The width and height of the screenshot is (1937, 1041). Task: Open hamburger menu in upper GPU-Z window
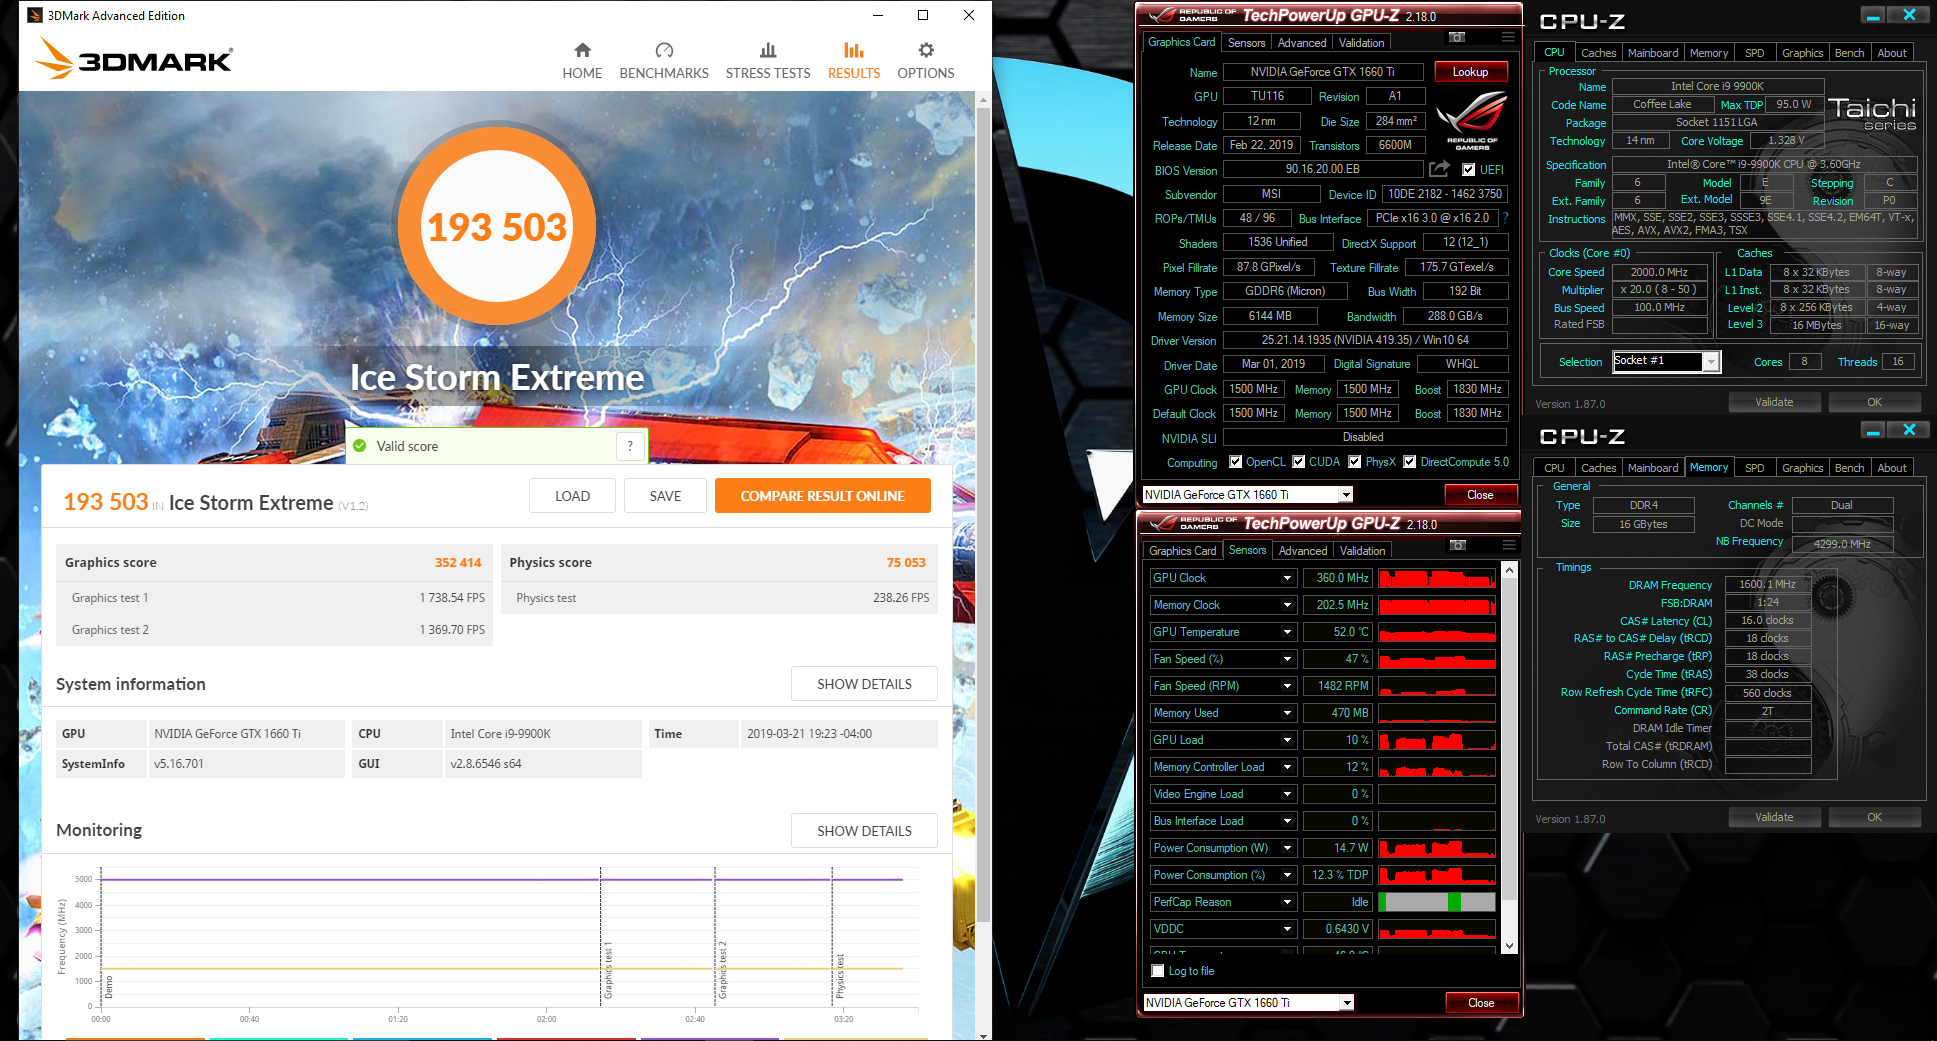(x=1508, y=38)
